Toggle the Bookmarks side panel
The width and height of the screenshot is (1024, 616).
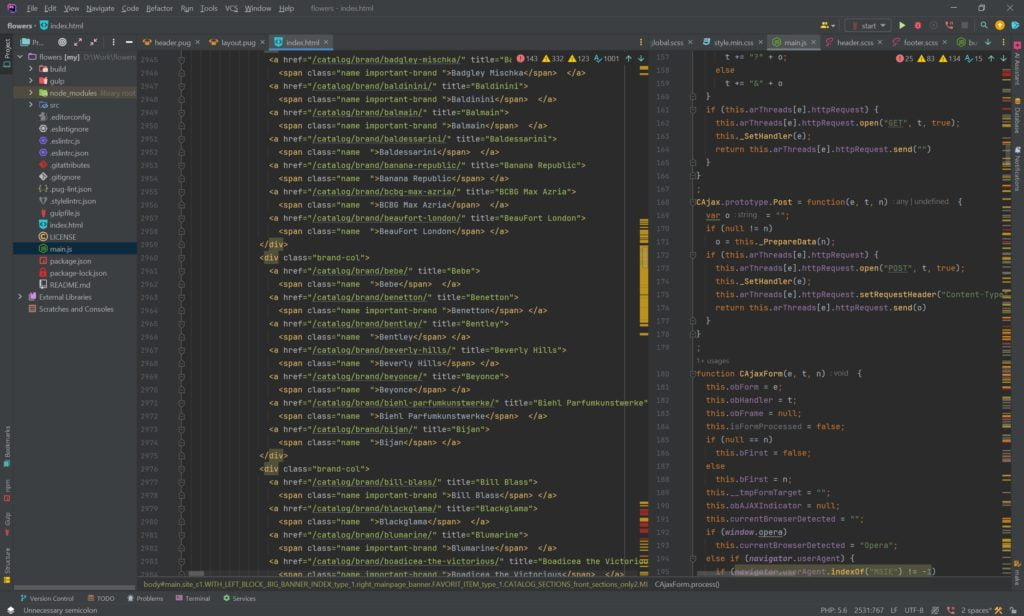click(6, 444)
